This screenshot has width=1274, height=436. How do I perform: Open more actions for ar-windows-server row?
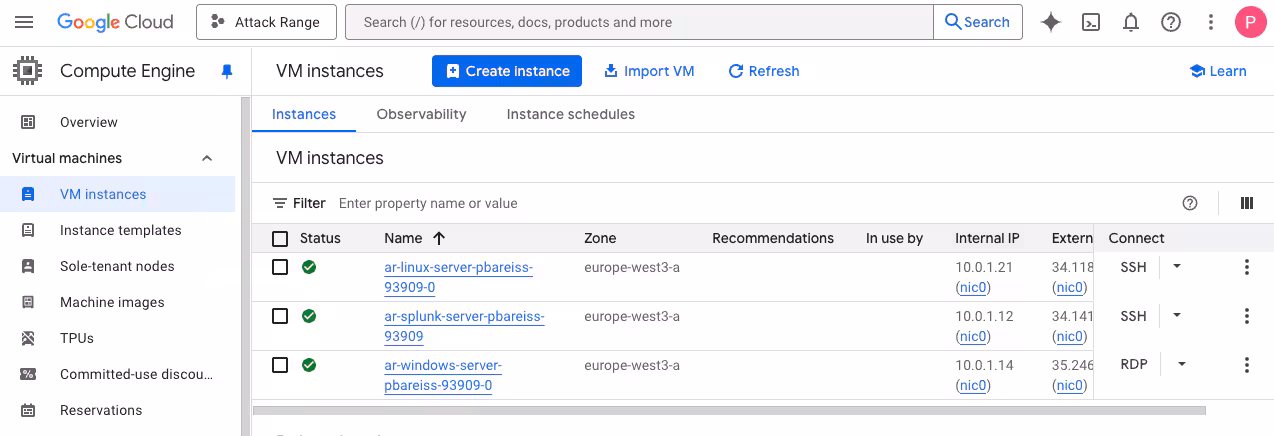pyautogui.click(x=1246, y=365)
